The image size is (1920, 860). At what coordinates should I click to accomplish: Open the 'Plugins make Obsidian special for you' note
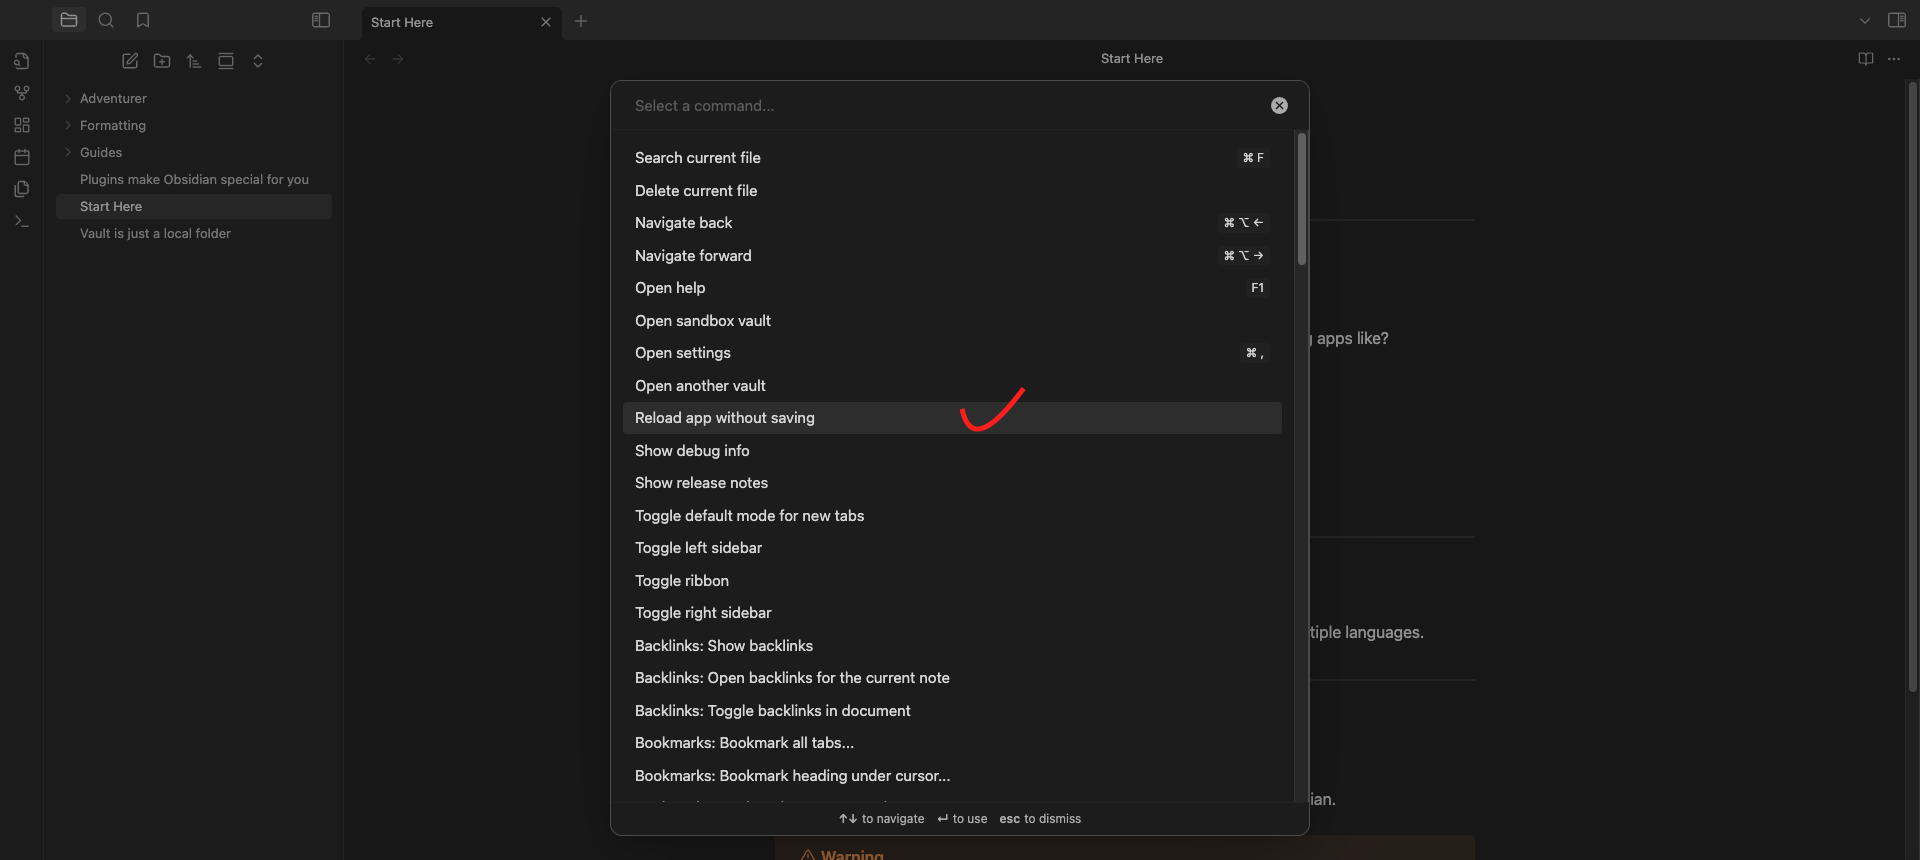click(194, 179)
